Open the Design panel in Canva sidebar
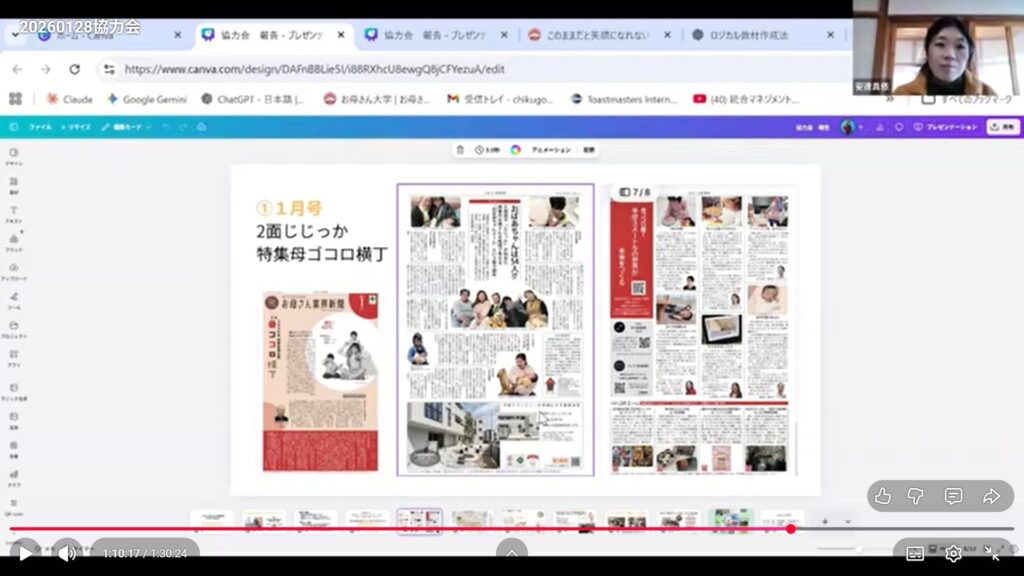 [14, 156]
